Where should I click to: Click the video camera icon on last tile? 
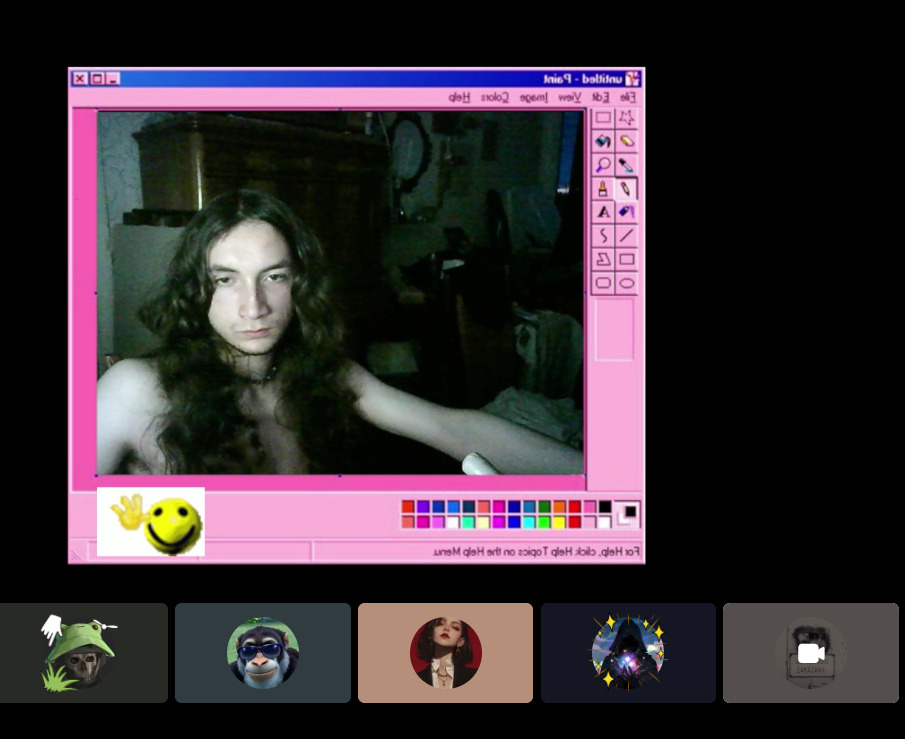[x=811, y=653]
